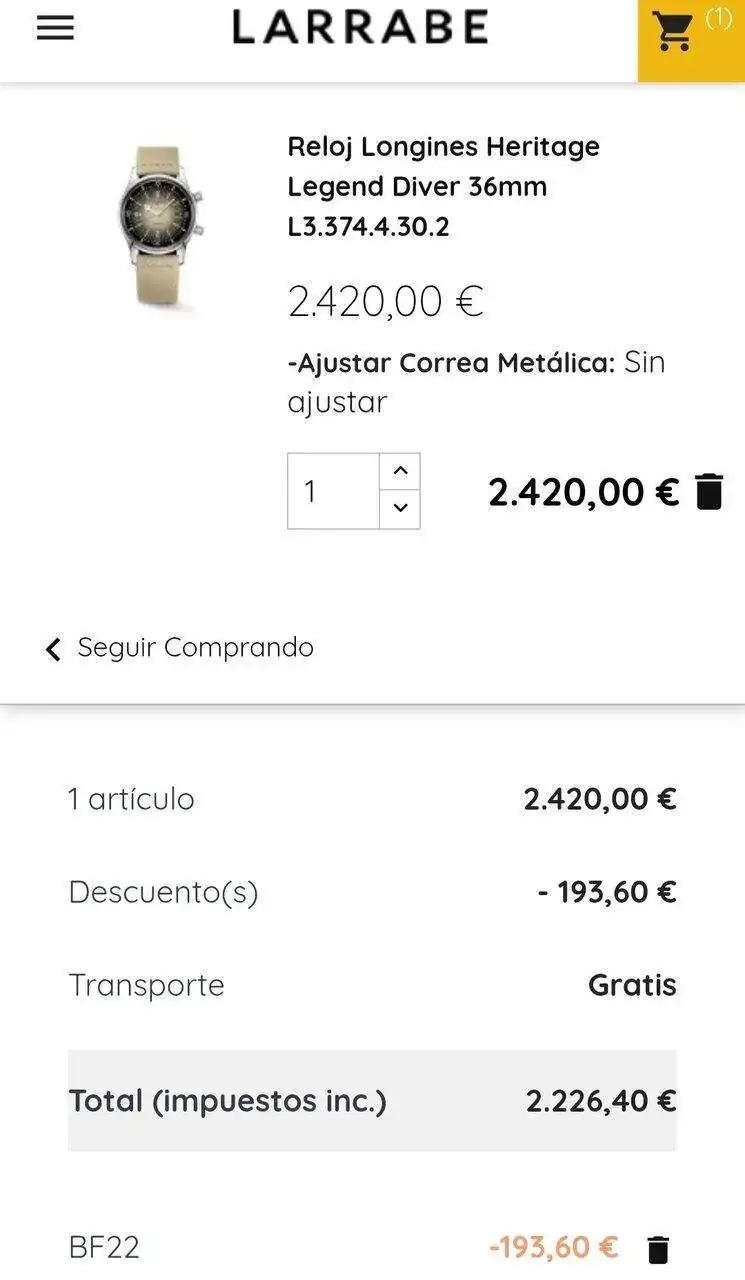The width and height of the screenshot is (745, 1280).
Task: Click the BF22 voucher code label
Action: pos(104,1247)
